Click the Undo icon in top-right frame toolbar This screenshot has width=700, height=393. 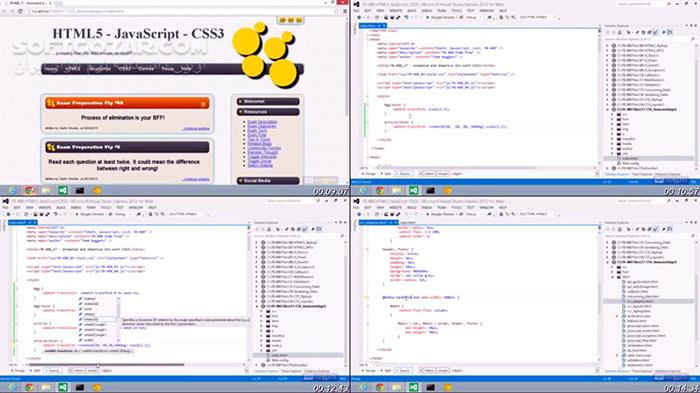[x=406, y=17]
